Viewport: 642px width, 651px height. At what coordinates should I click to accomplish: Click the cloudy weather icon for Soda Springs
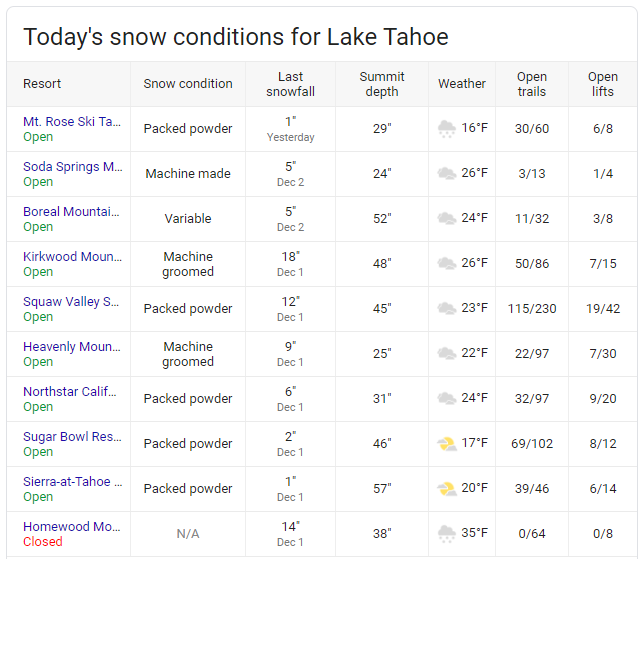pyautogui.click(x=447, y=173)
